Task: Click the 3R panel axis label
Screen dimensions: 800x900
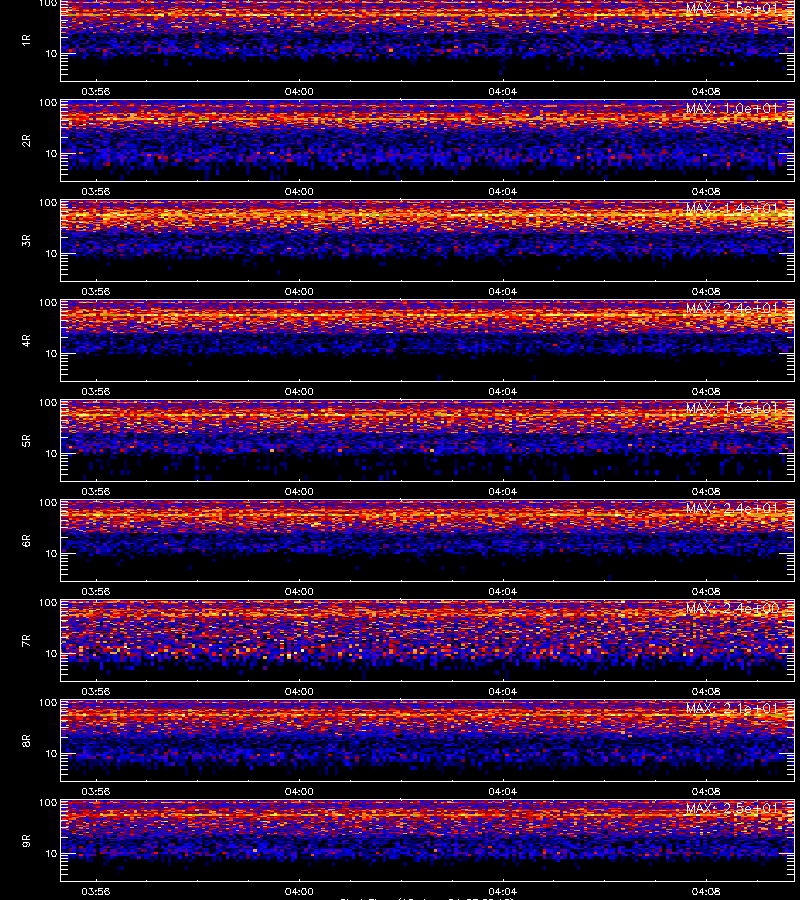Action: click(x=26, y=240)
